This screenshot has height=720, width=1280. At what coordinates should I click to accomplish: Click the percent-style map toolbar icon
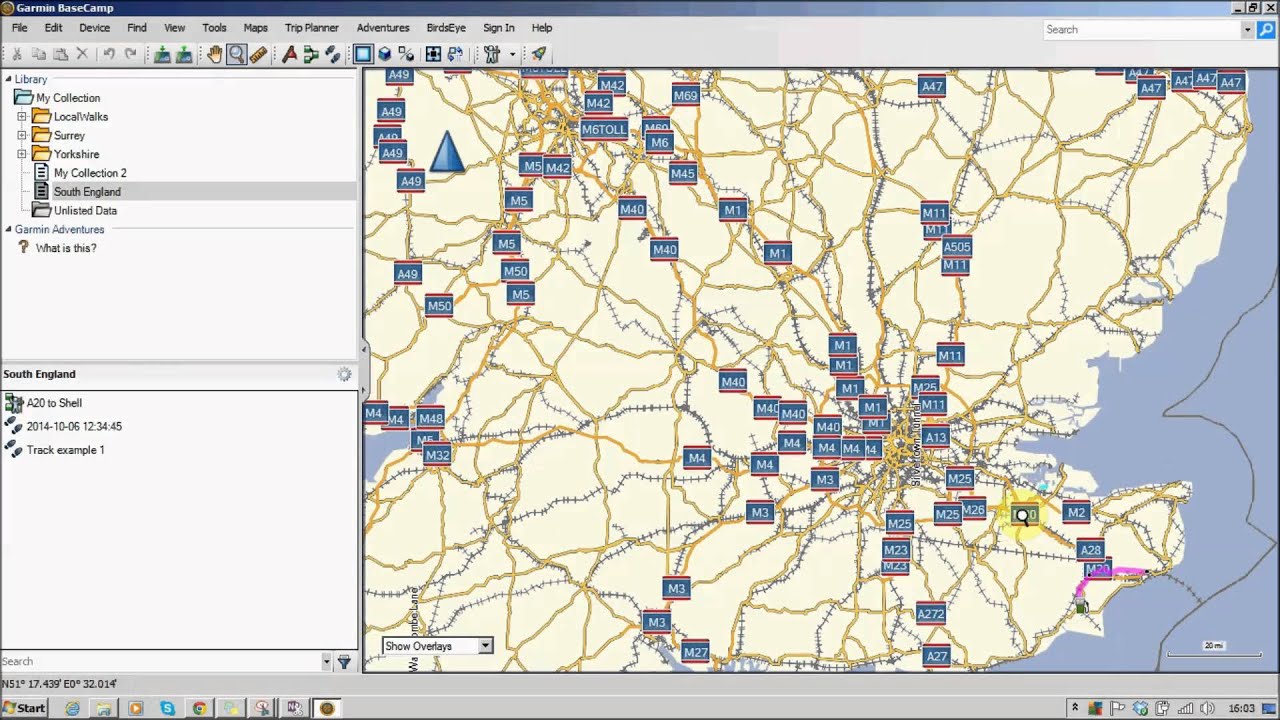[x=407, y=55]
